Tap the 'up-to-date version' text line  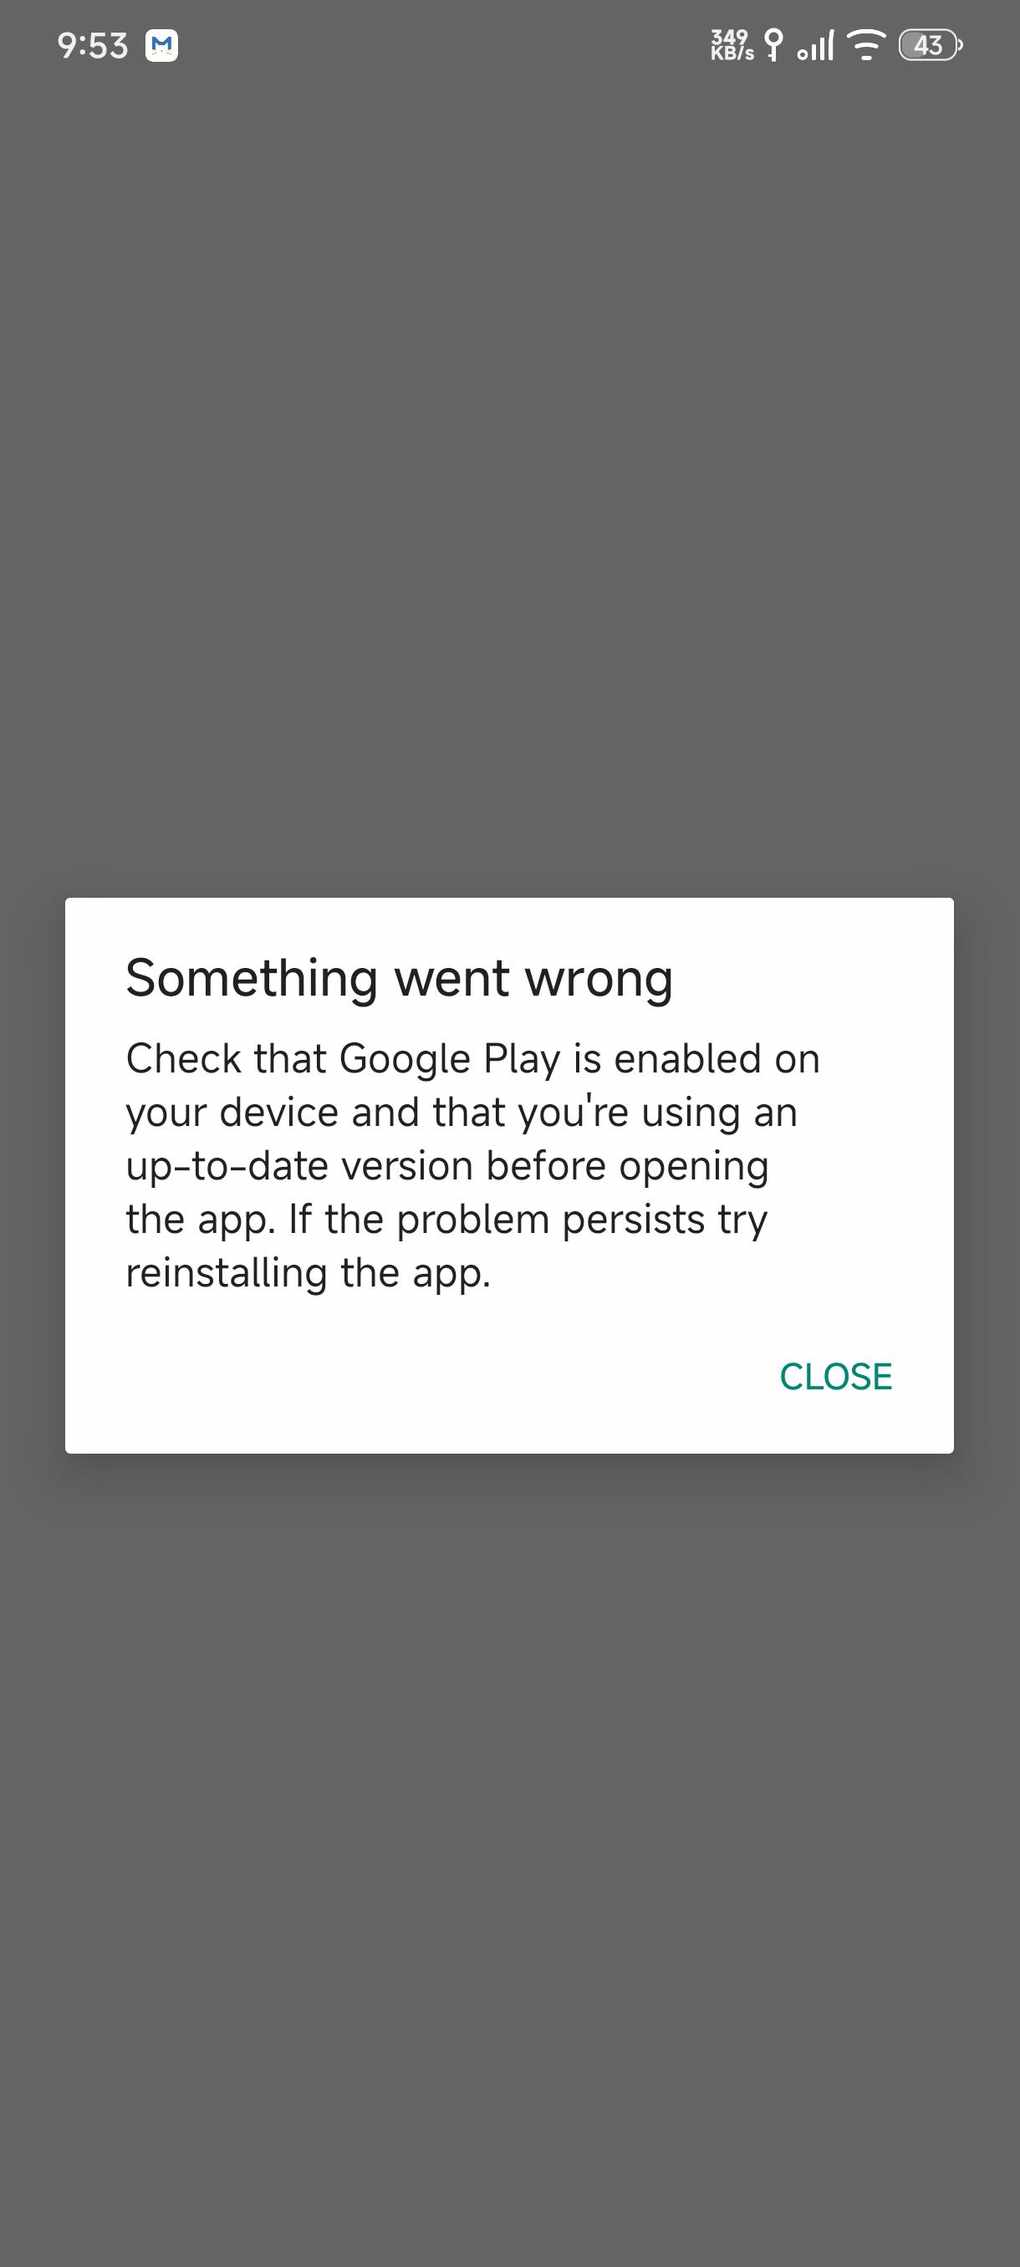pos(300,1167)
